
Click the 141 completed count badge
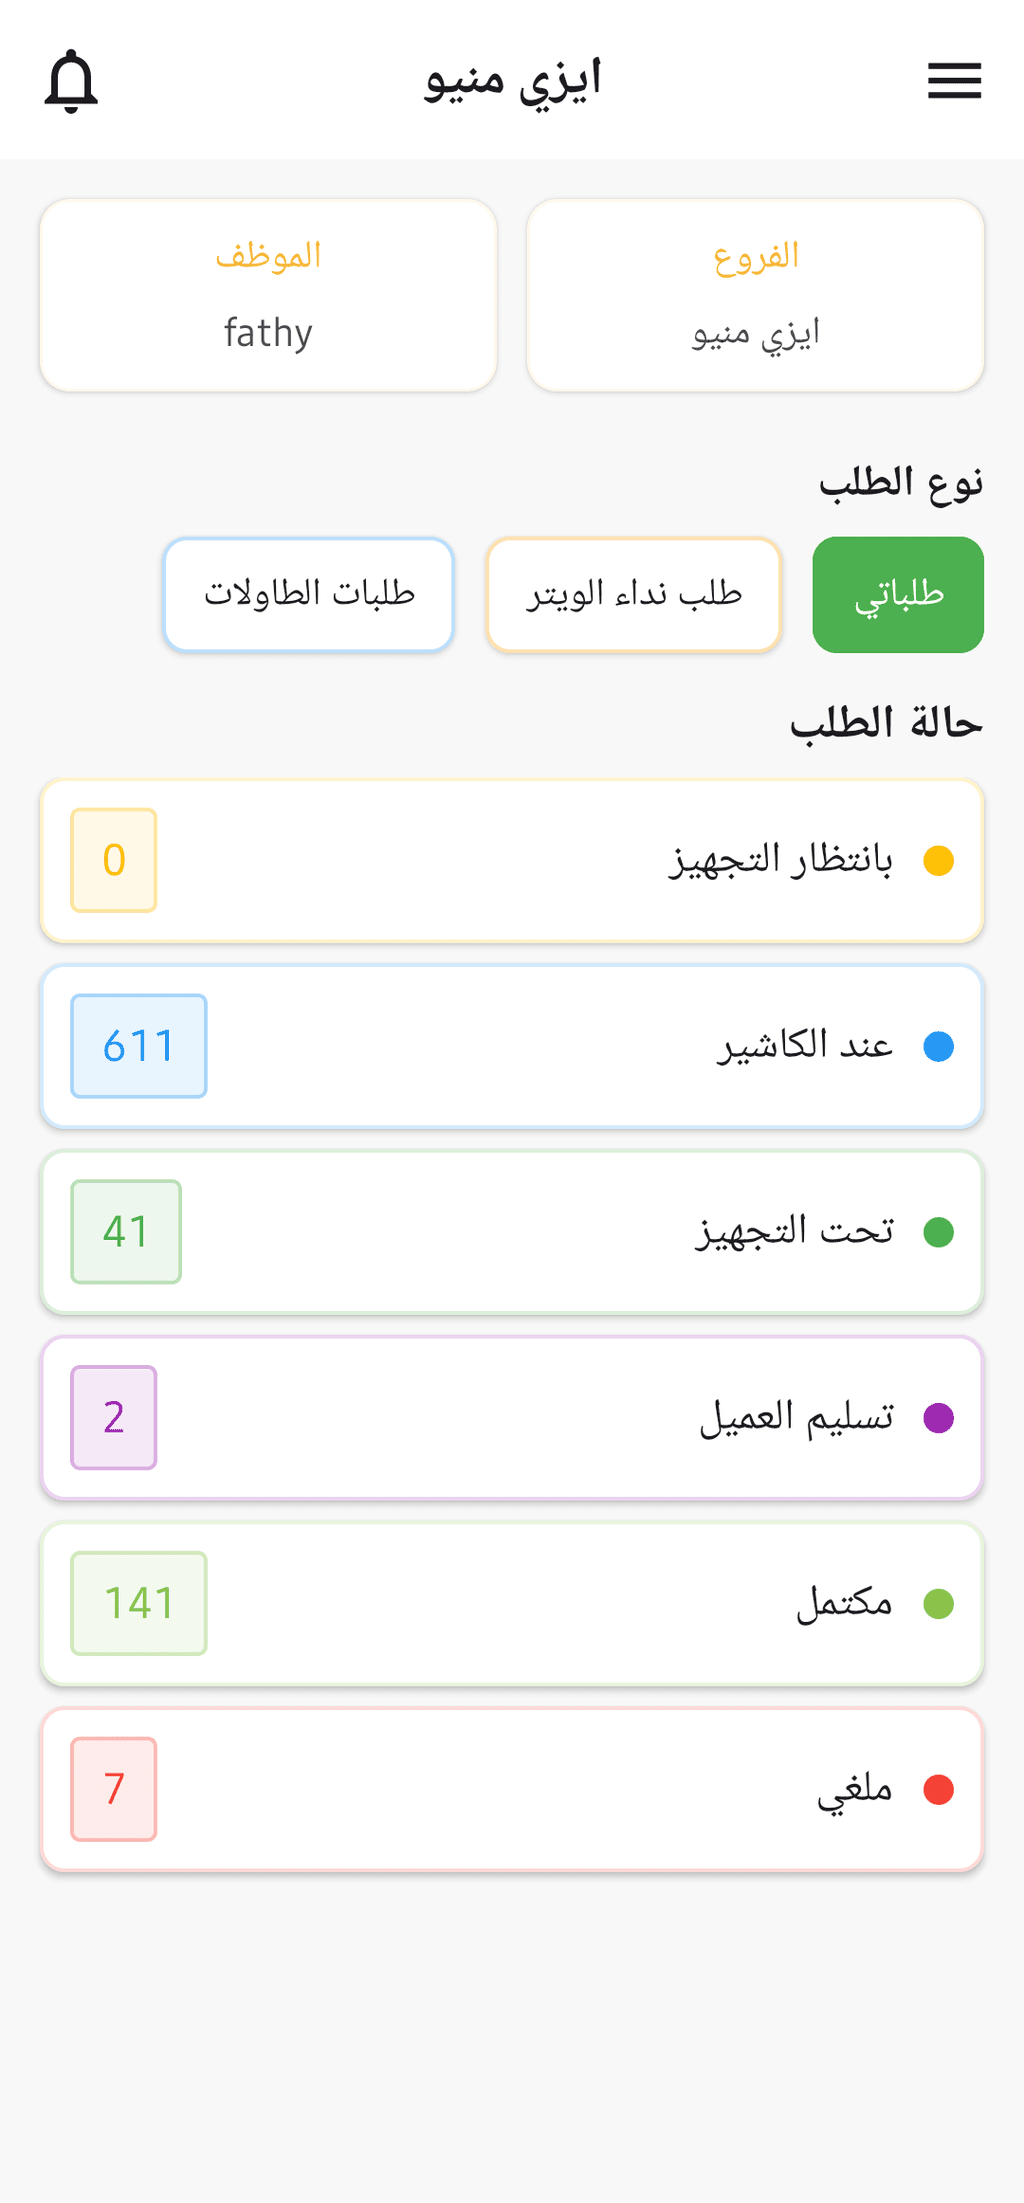139,1603
